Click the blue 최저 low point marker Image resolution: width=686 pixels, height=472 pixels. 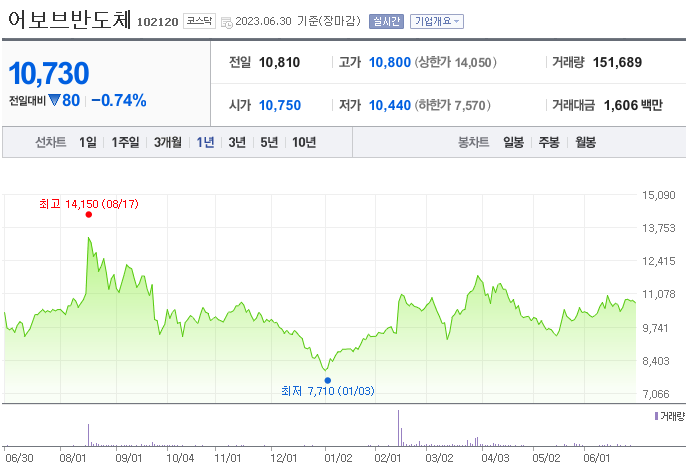328,381
